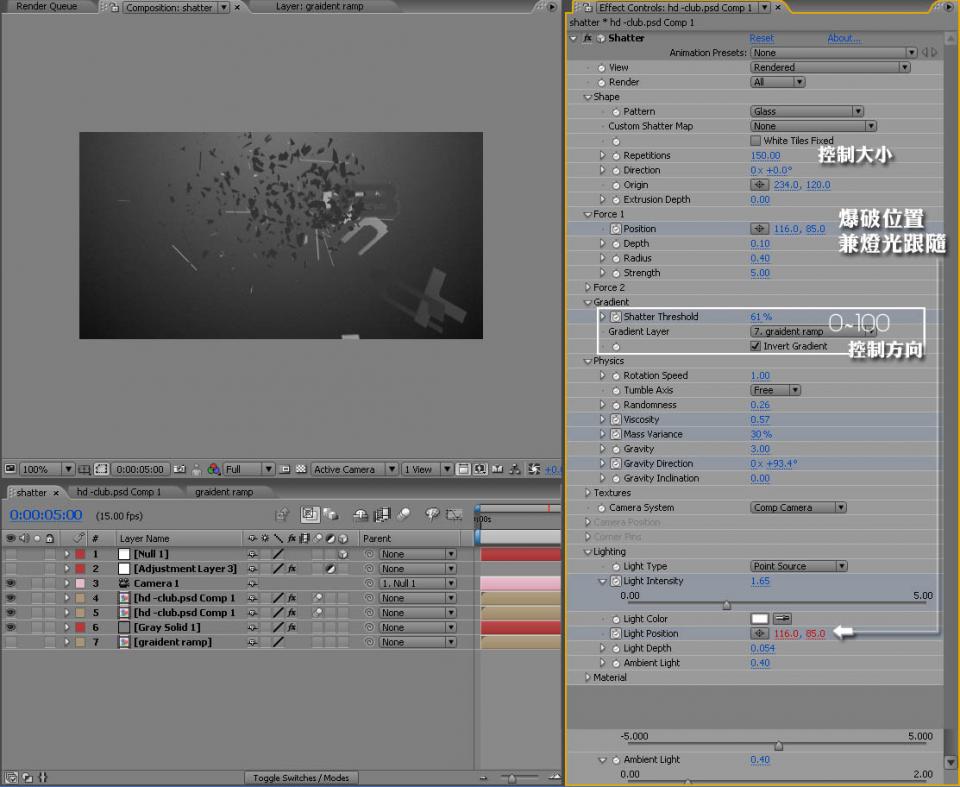
Task: Open the Pattern dropdown set to Glass
Action: [806, 112]
